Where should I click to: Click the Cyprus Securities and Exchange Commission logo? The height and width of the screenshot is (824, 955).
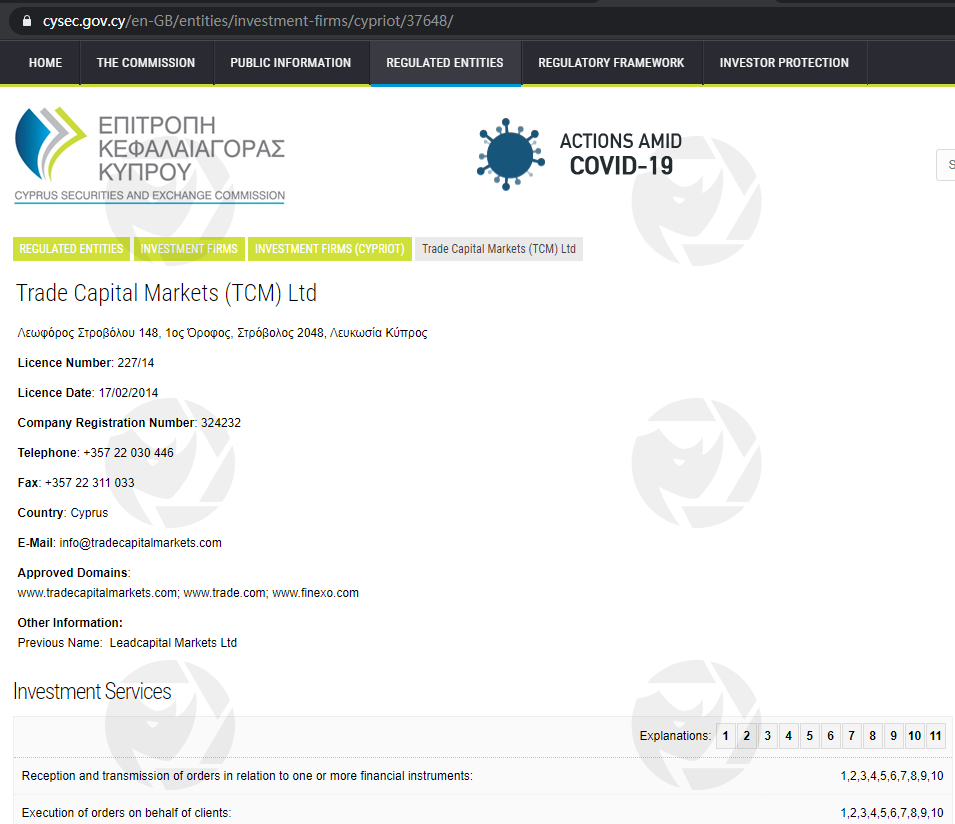click(150, 155)
